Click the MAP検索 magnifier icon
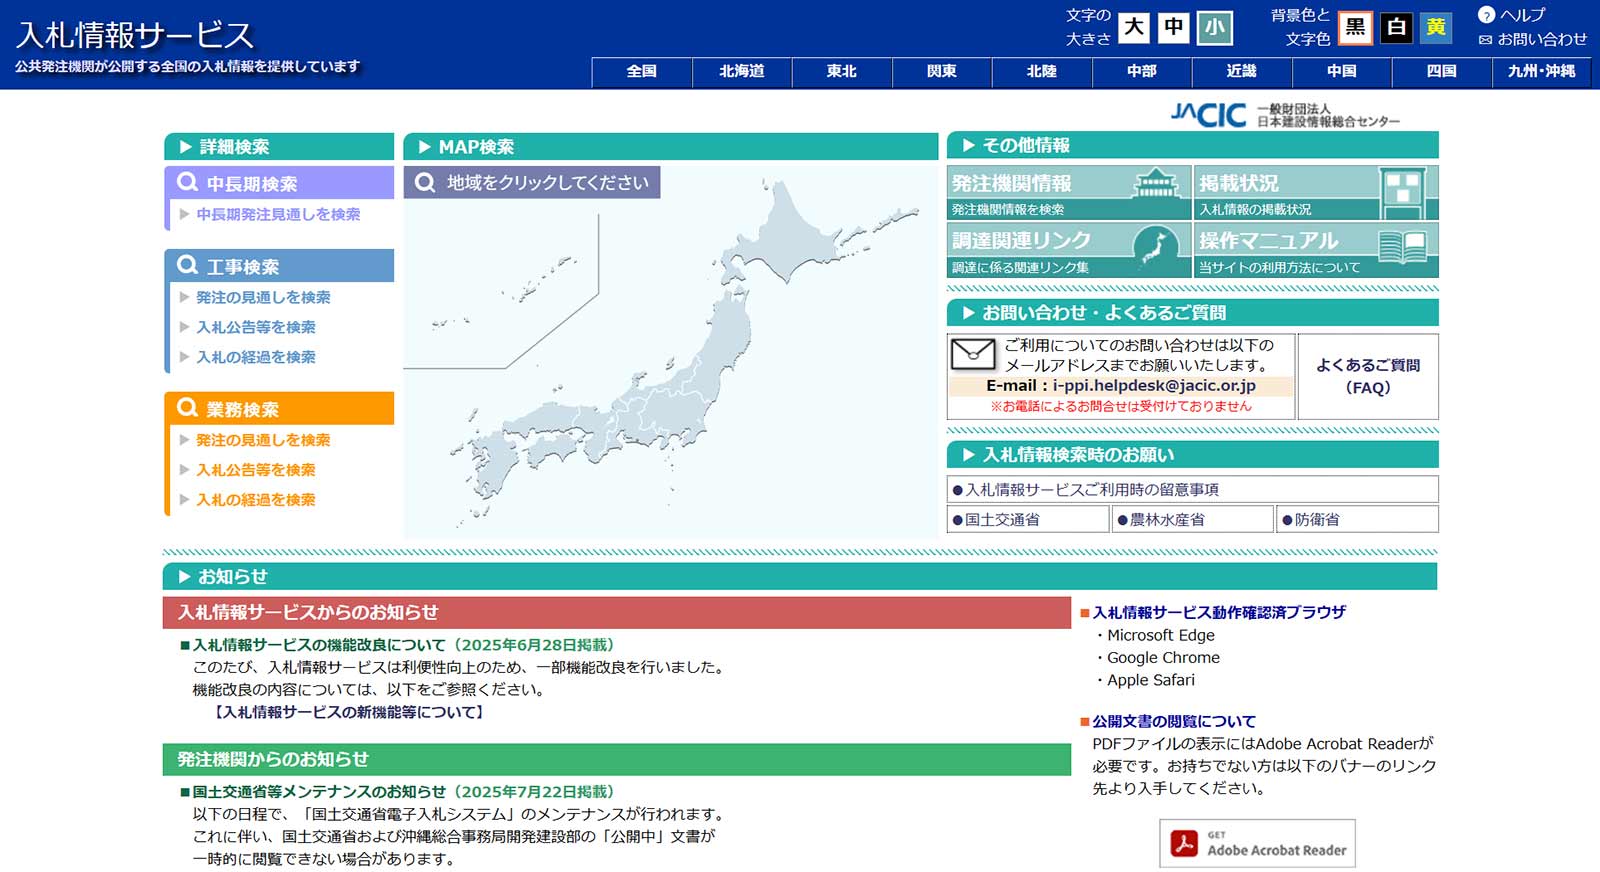This screenshot has width=1600, height=872. pos(425,183)
